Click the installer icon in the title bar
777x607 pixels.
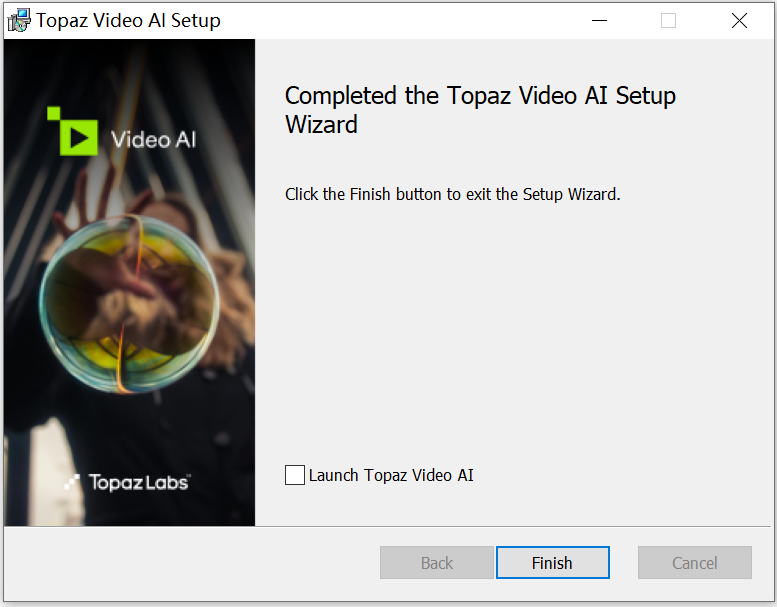click(19, 20)
